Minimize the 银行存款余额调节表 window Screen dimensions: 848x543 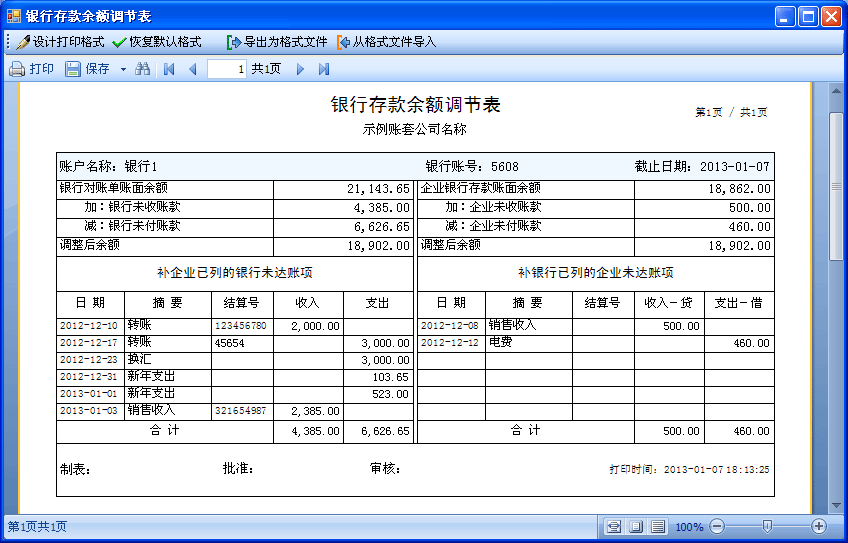785,16
